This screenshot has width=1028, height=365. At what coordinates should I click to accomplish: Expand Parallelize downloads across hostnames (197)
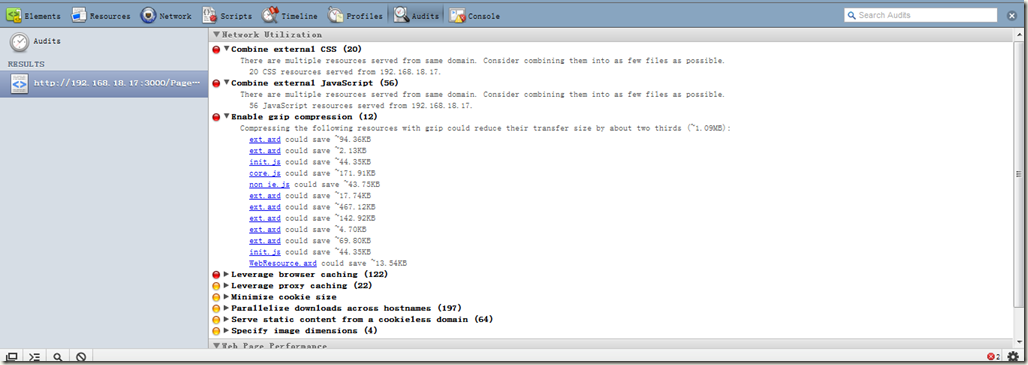tap(227, 308)
